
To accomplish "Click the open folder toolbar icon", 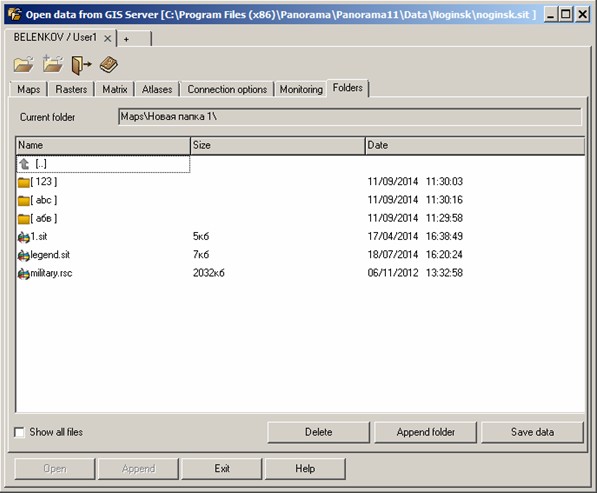I will [x=24, y=64].
